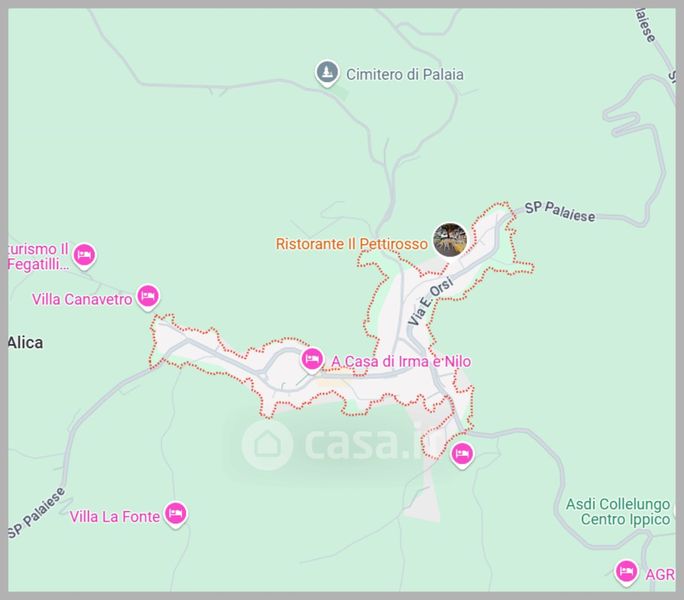Image resolution: width=684 pixels, height=600 pixels.
Task: Click the Cimitero di Palaia cemetery pin icon
Action: coord(327,73)
